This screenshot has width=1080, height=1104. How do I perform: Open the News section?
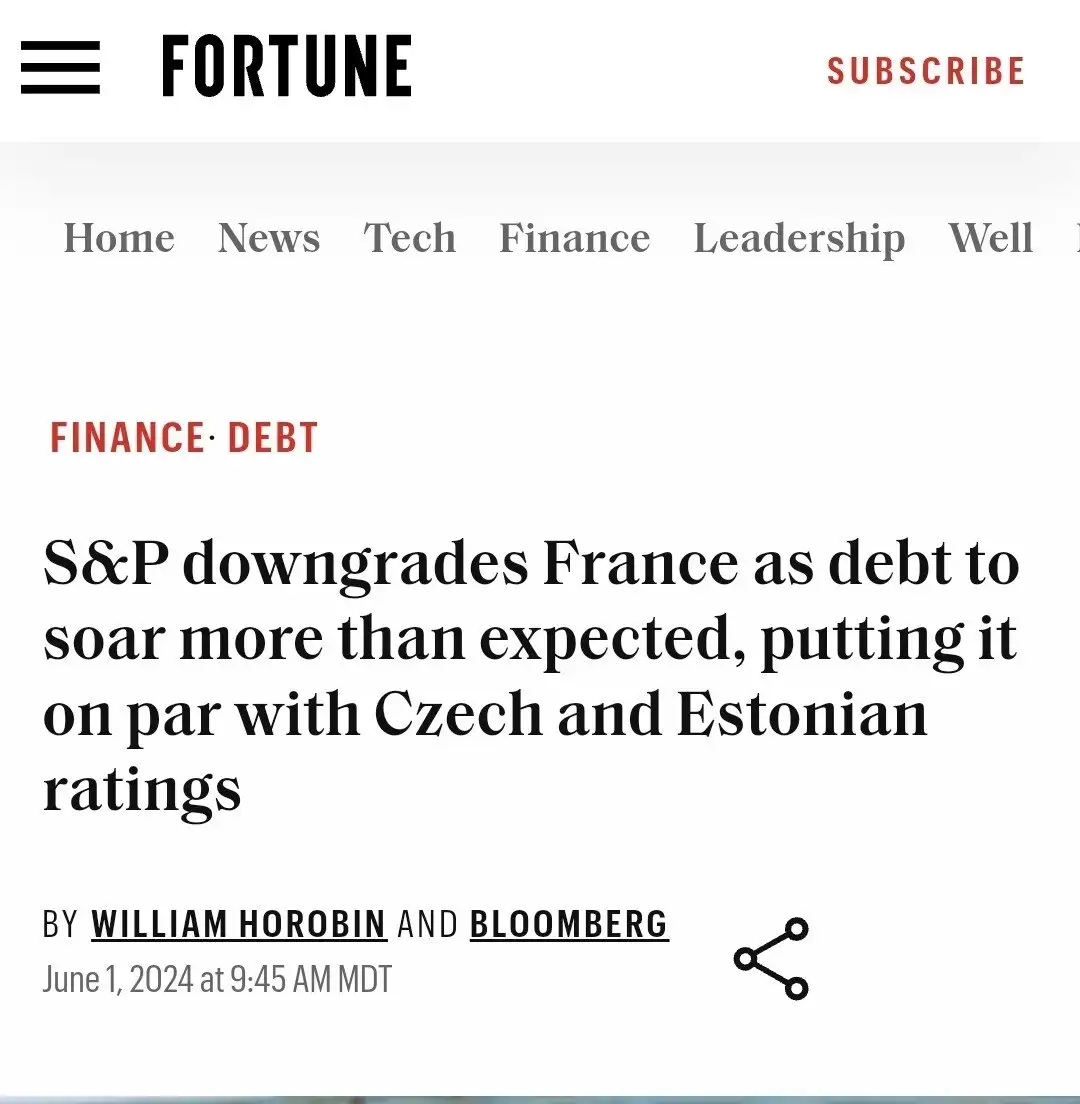click(268, 237)
